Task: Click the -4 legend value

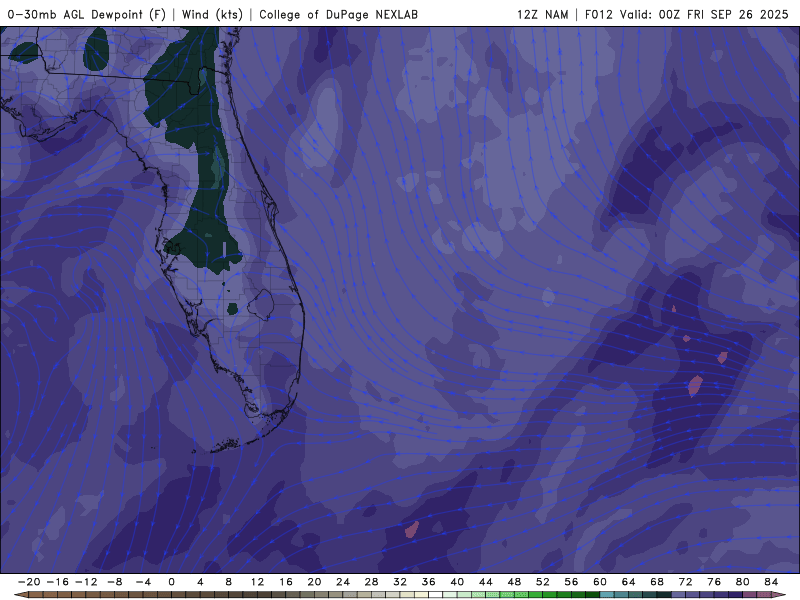Action: [143, 582]
